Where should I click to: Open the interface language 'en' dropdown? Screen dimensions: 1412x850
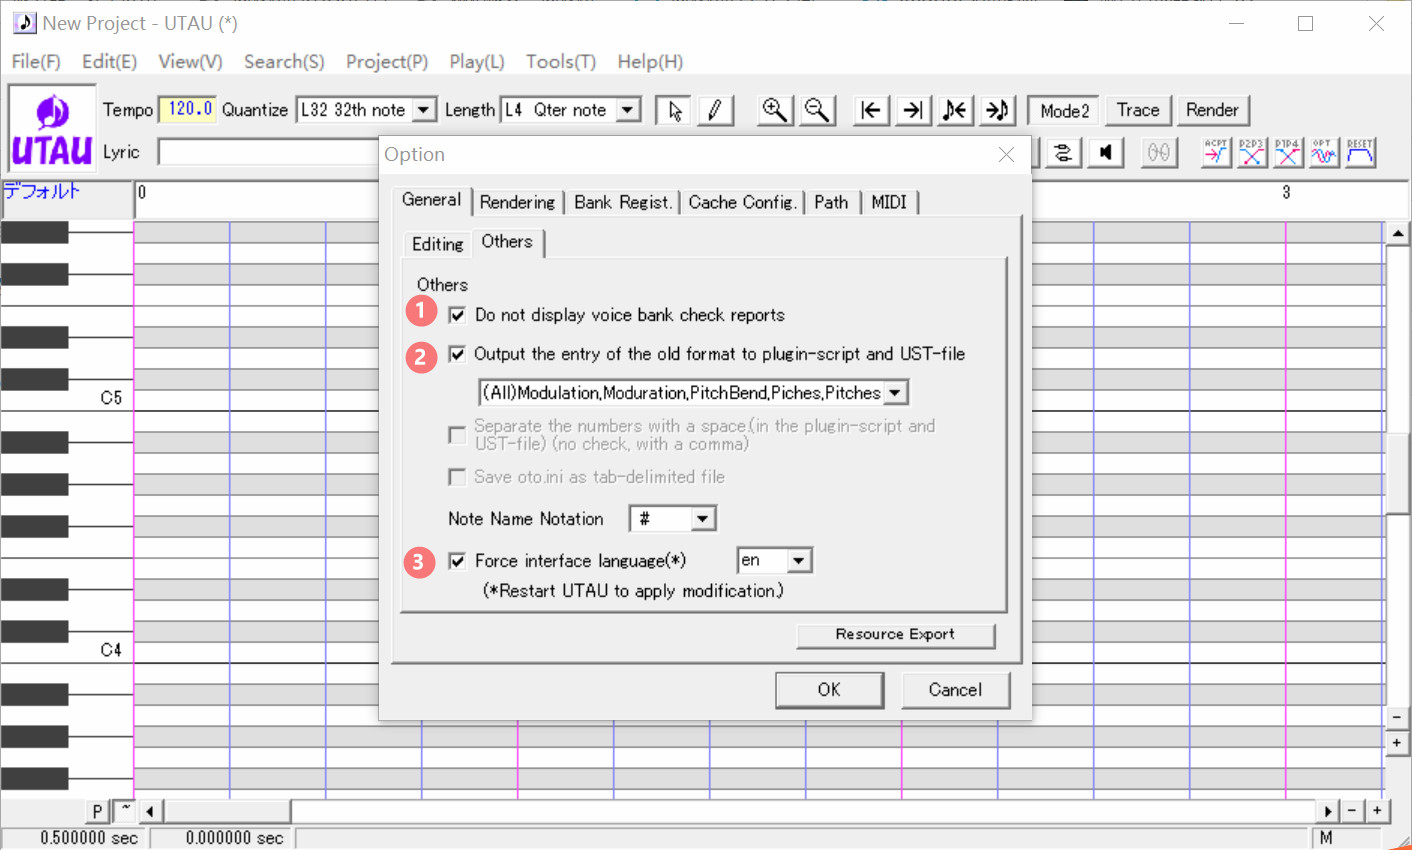pyautogui.click(x=798, y=561)
